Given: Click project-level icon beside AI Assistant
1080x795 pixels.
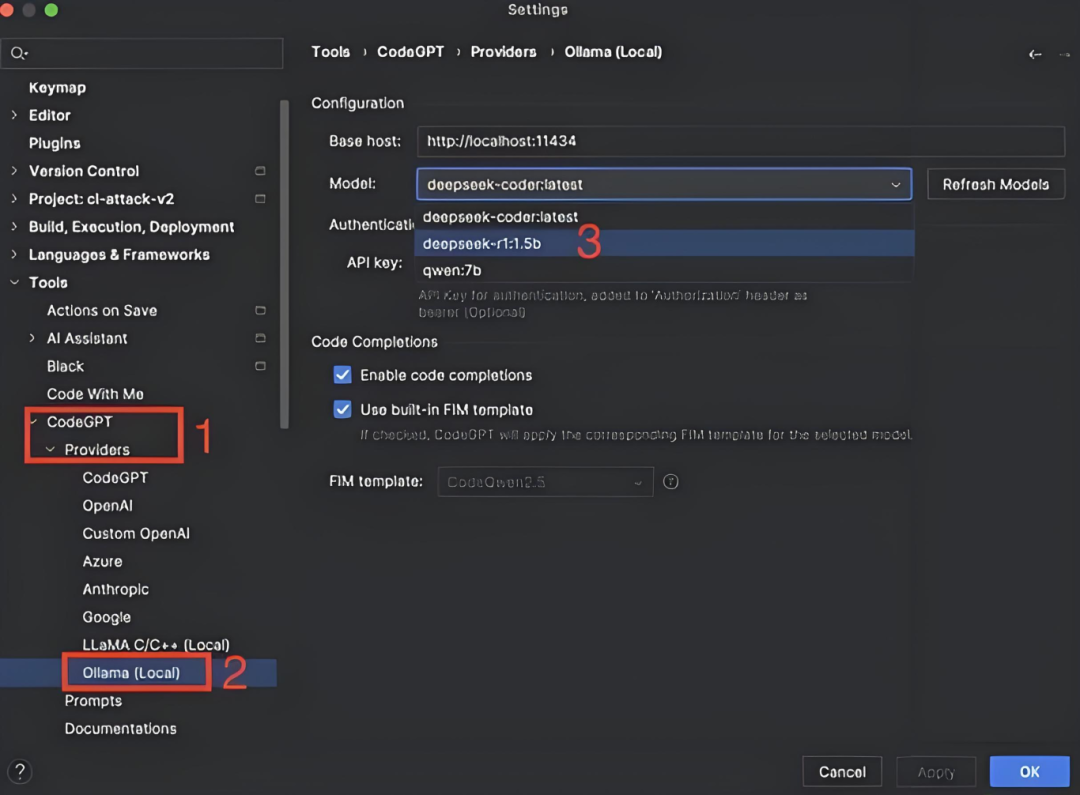Looking at the screenshot, I should coord(260,338).
